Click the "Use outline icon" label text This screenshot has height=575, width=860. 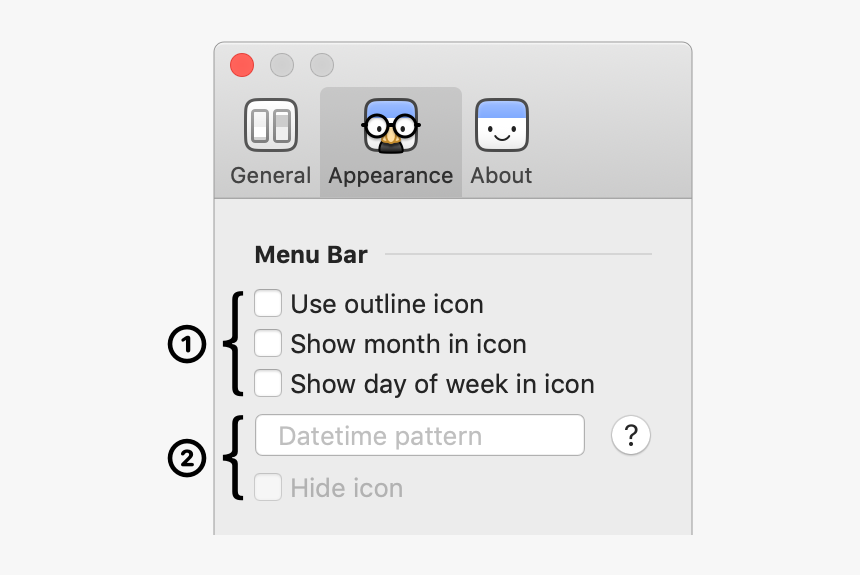click(387, 304)
